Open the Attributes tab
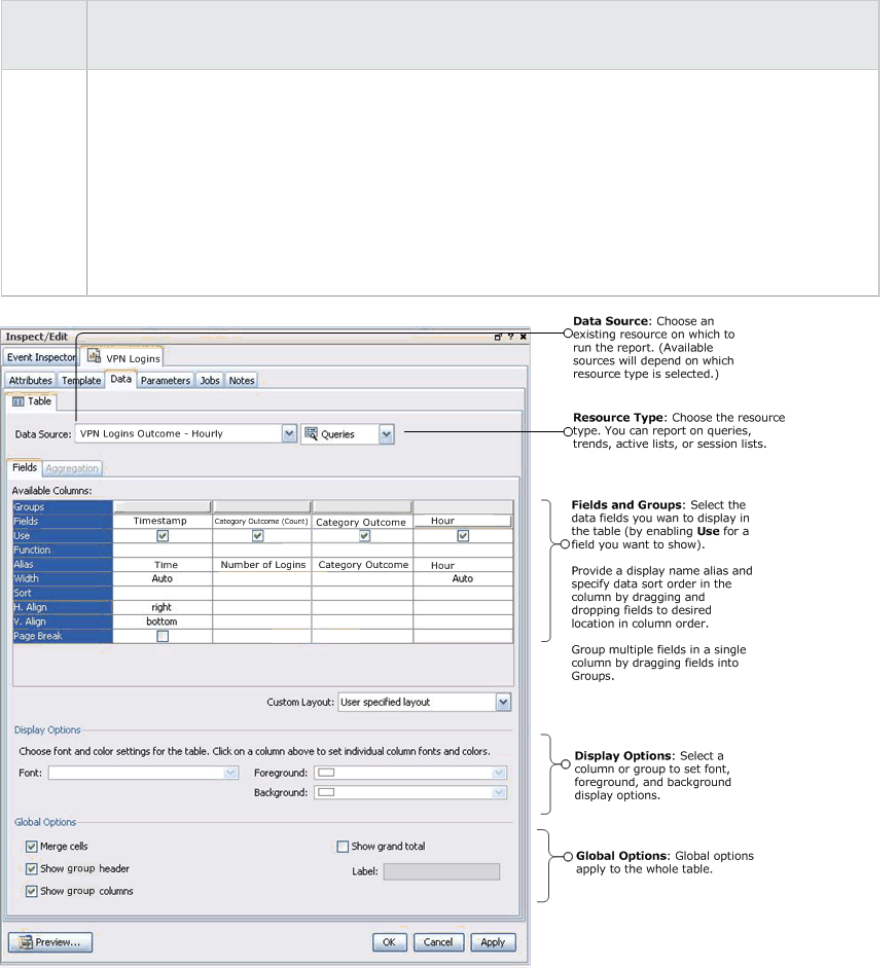Viewport: 880px width, 968px height. click(x=30, y=380)
